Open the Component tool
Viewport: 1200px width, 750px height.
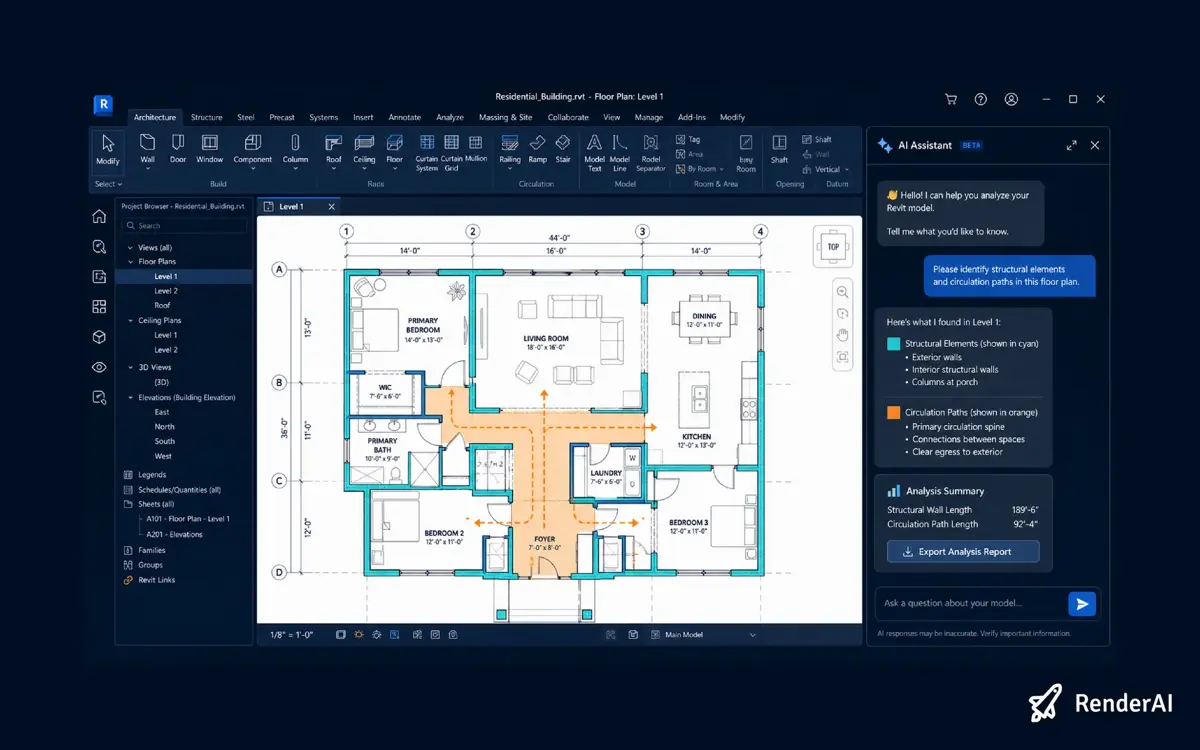(253, 149)
